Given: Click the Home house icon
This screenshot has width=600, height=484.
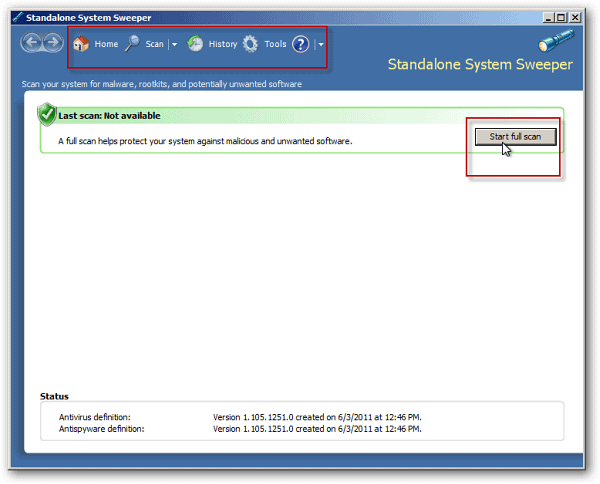Looking at the screenshot, I should pyautogui.click(x=82, y=44).
